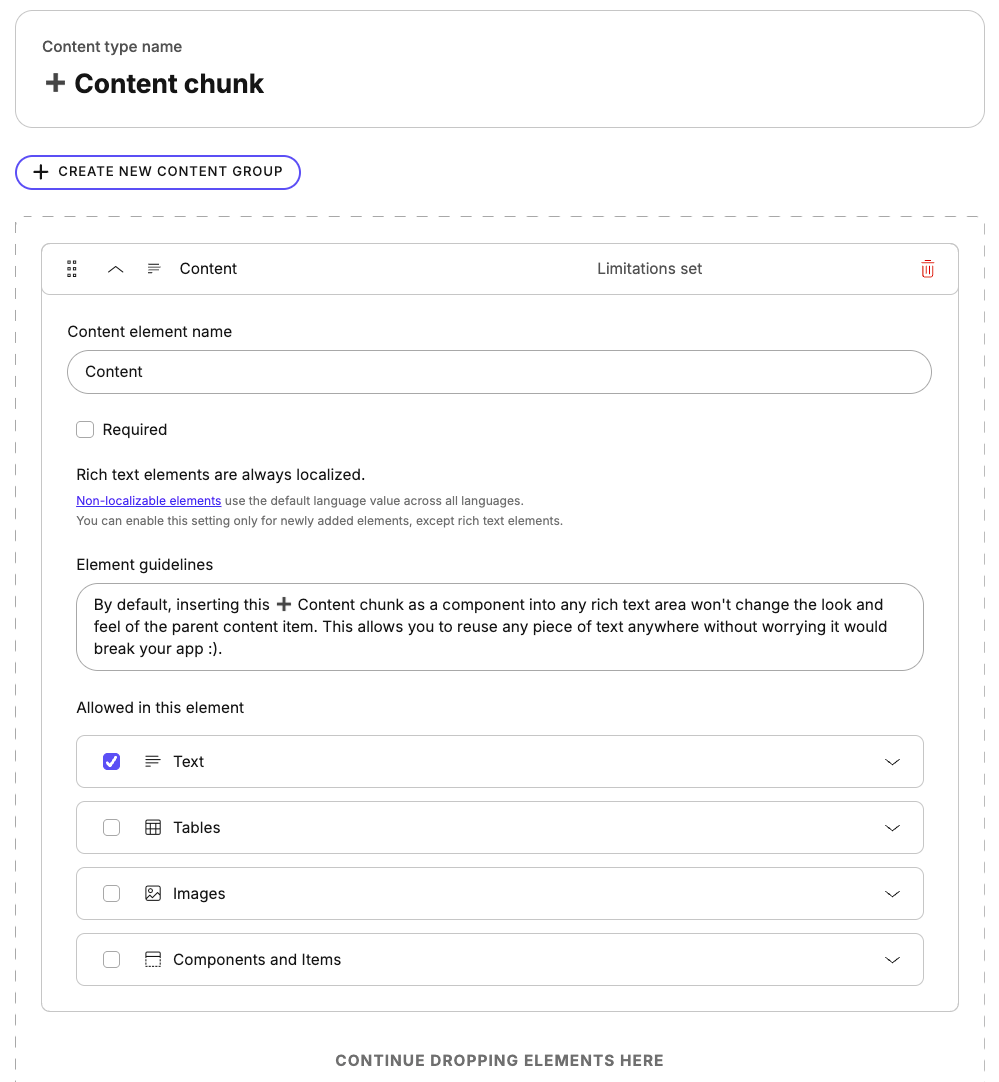This screenshot has width=999, height=1082.
Task: Click the picture icon next to Images
Action: click(152, 893)
